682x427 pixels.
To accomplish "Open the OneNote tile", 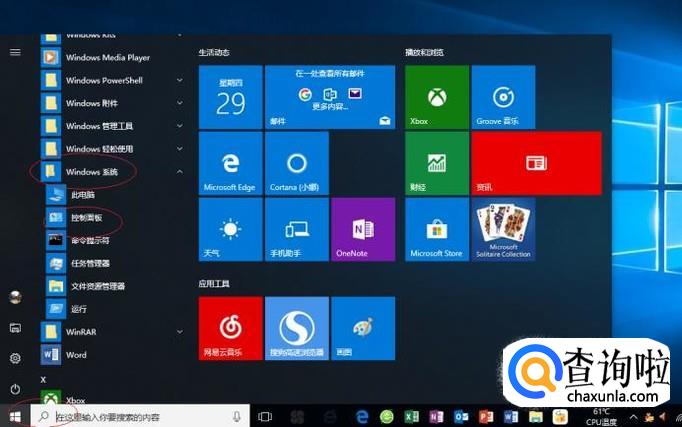I will [x=362, y=229].
